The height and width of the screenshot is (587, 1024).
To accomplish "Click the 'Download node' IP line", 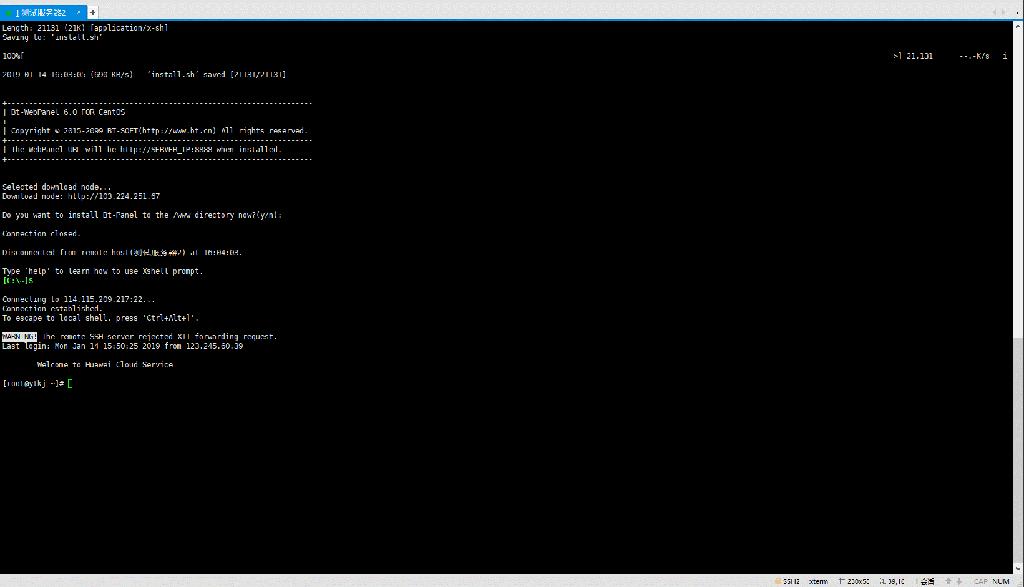I will (81, 197).
